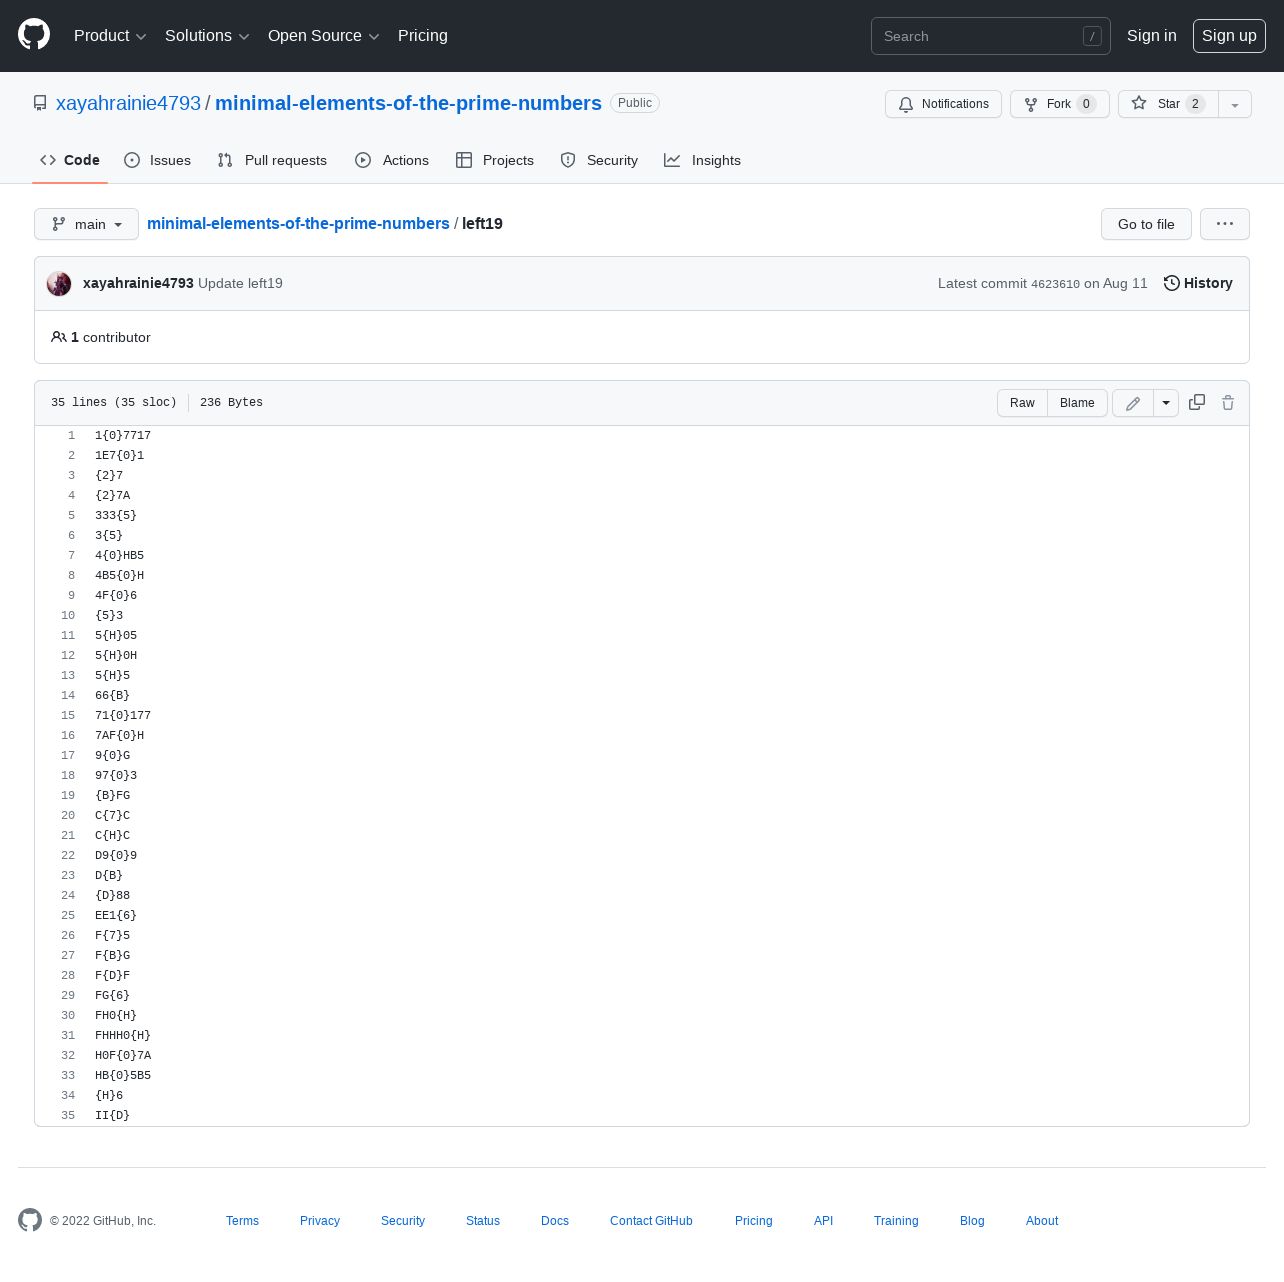Viewport: 1284px width, 1282px height.
Task: Click breadcrumb minimal-elements-of-the-prime-numbers link
Action: (298, 223)
